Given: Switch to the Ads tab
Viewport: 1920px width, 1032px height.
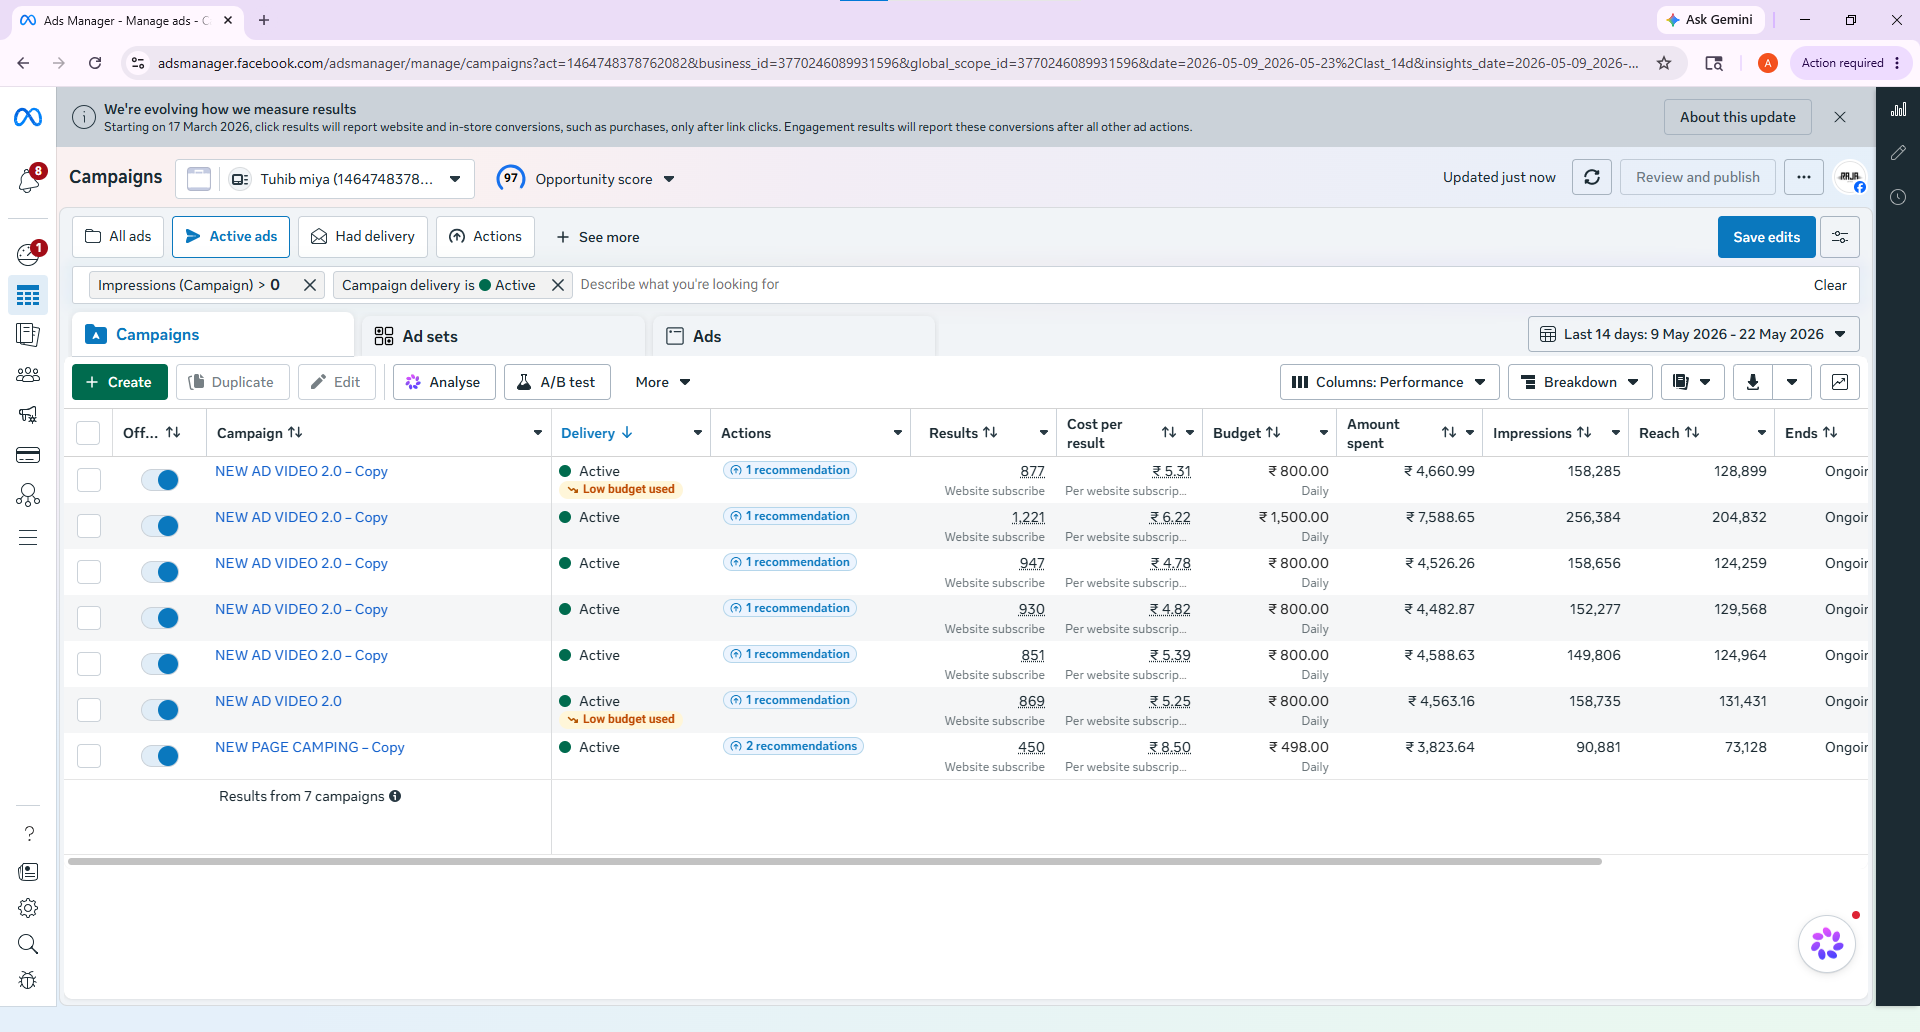Looking at the screenshot, I should pyautogui.click(x=795, y=336).
